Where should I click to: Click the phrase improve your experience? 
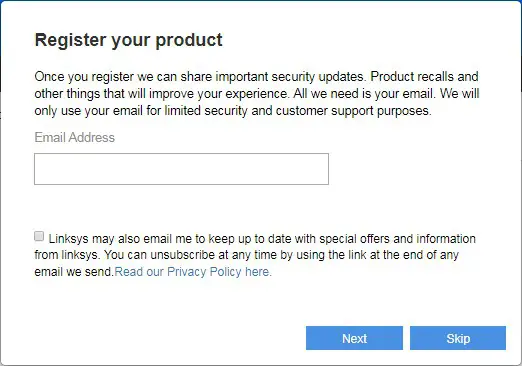(x=219, y=94)
